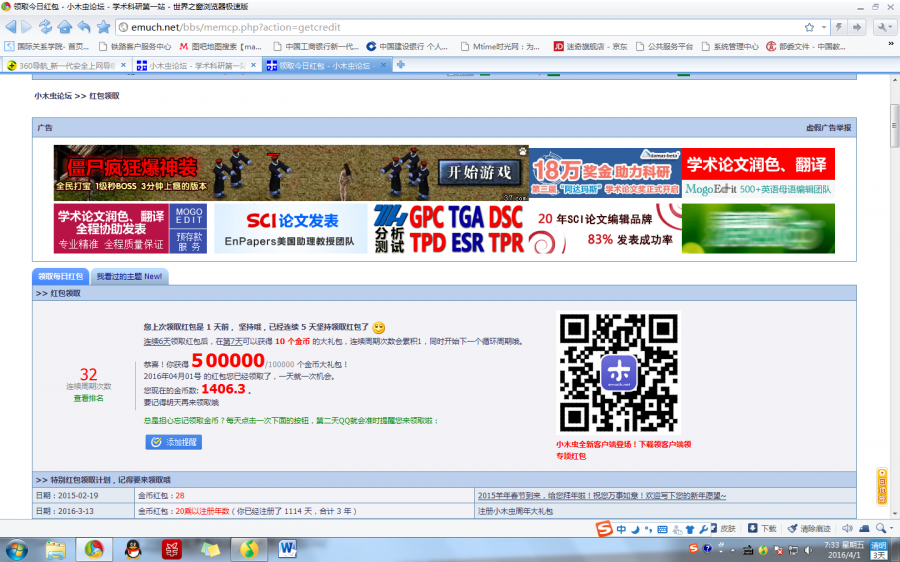Screen dimensions: 900x562
Task: Open Mtime时光网 bookmark
Action: [x=501, y=46]
